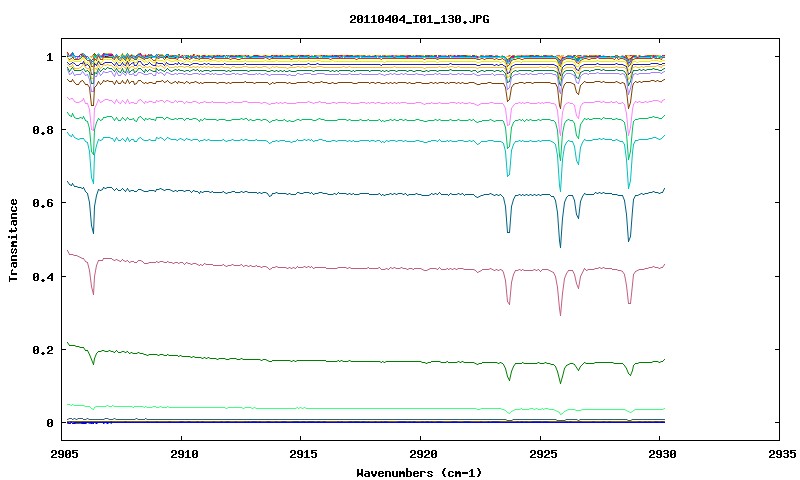Click the y-axis value 0.8
Screen dimensions: 800x480
coord(43,130)
